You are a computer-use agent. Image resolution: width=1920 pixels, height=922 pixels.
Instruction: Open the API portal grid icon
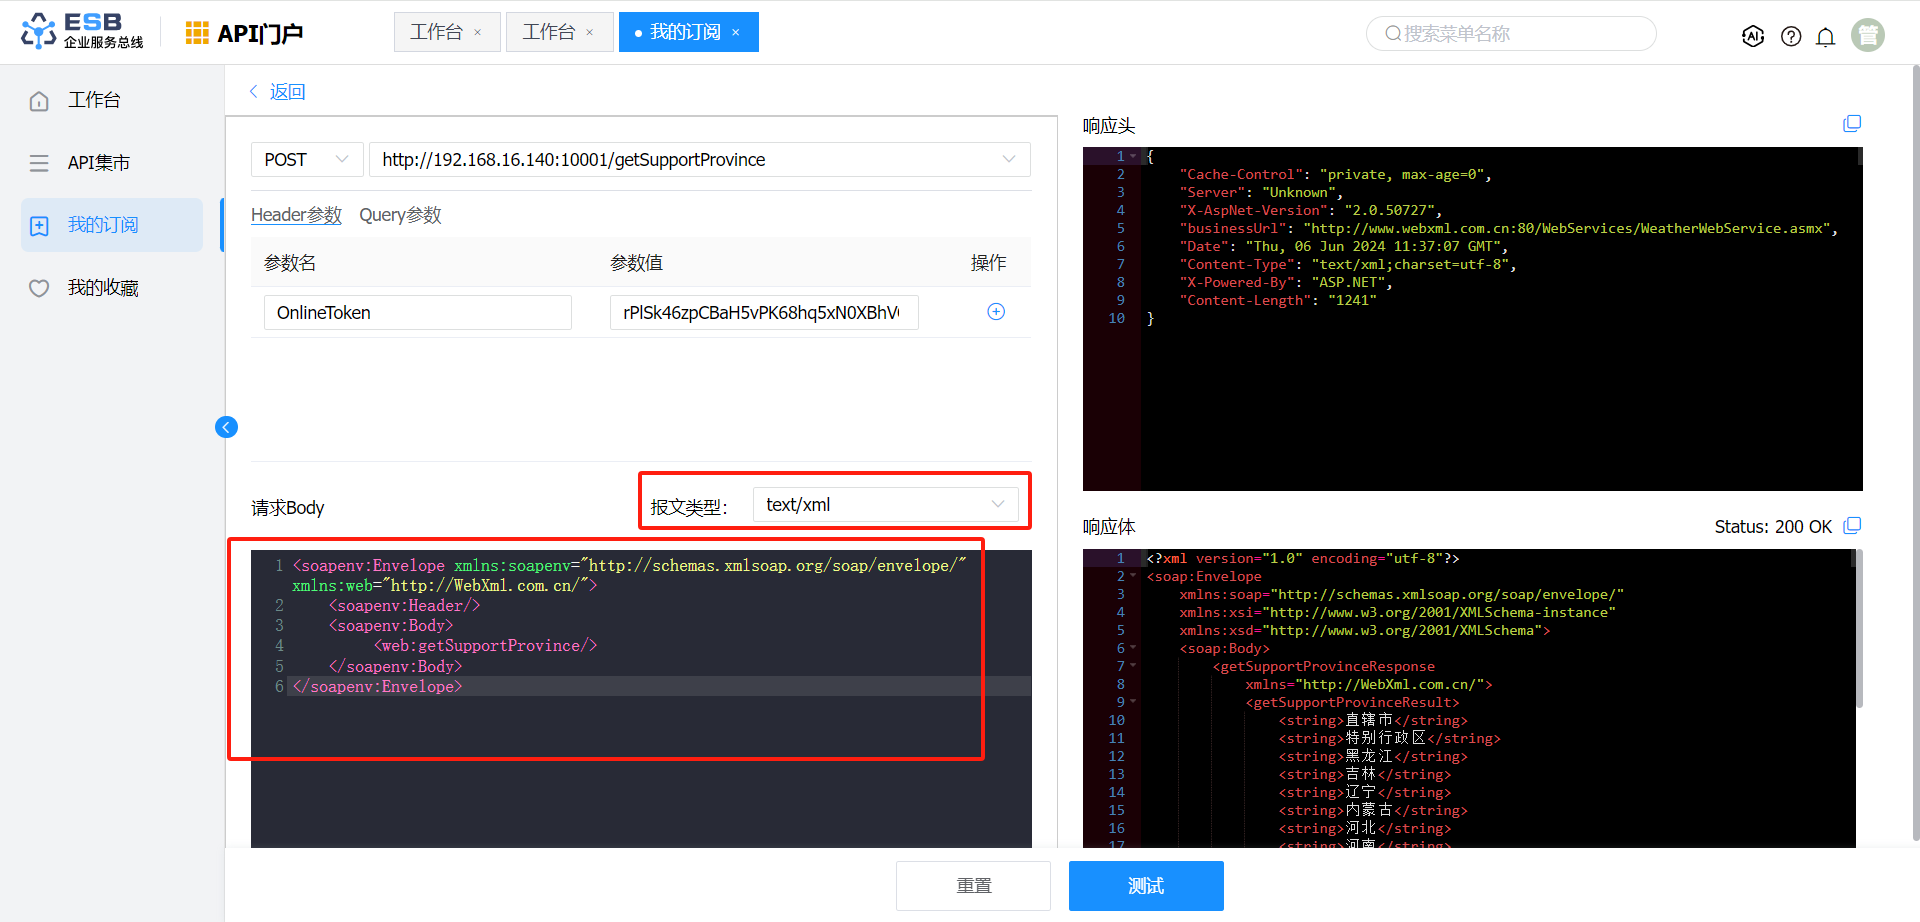197,33
